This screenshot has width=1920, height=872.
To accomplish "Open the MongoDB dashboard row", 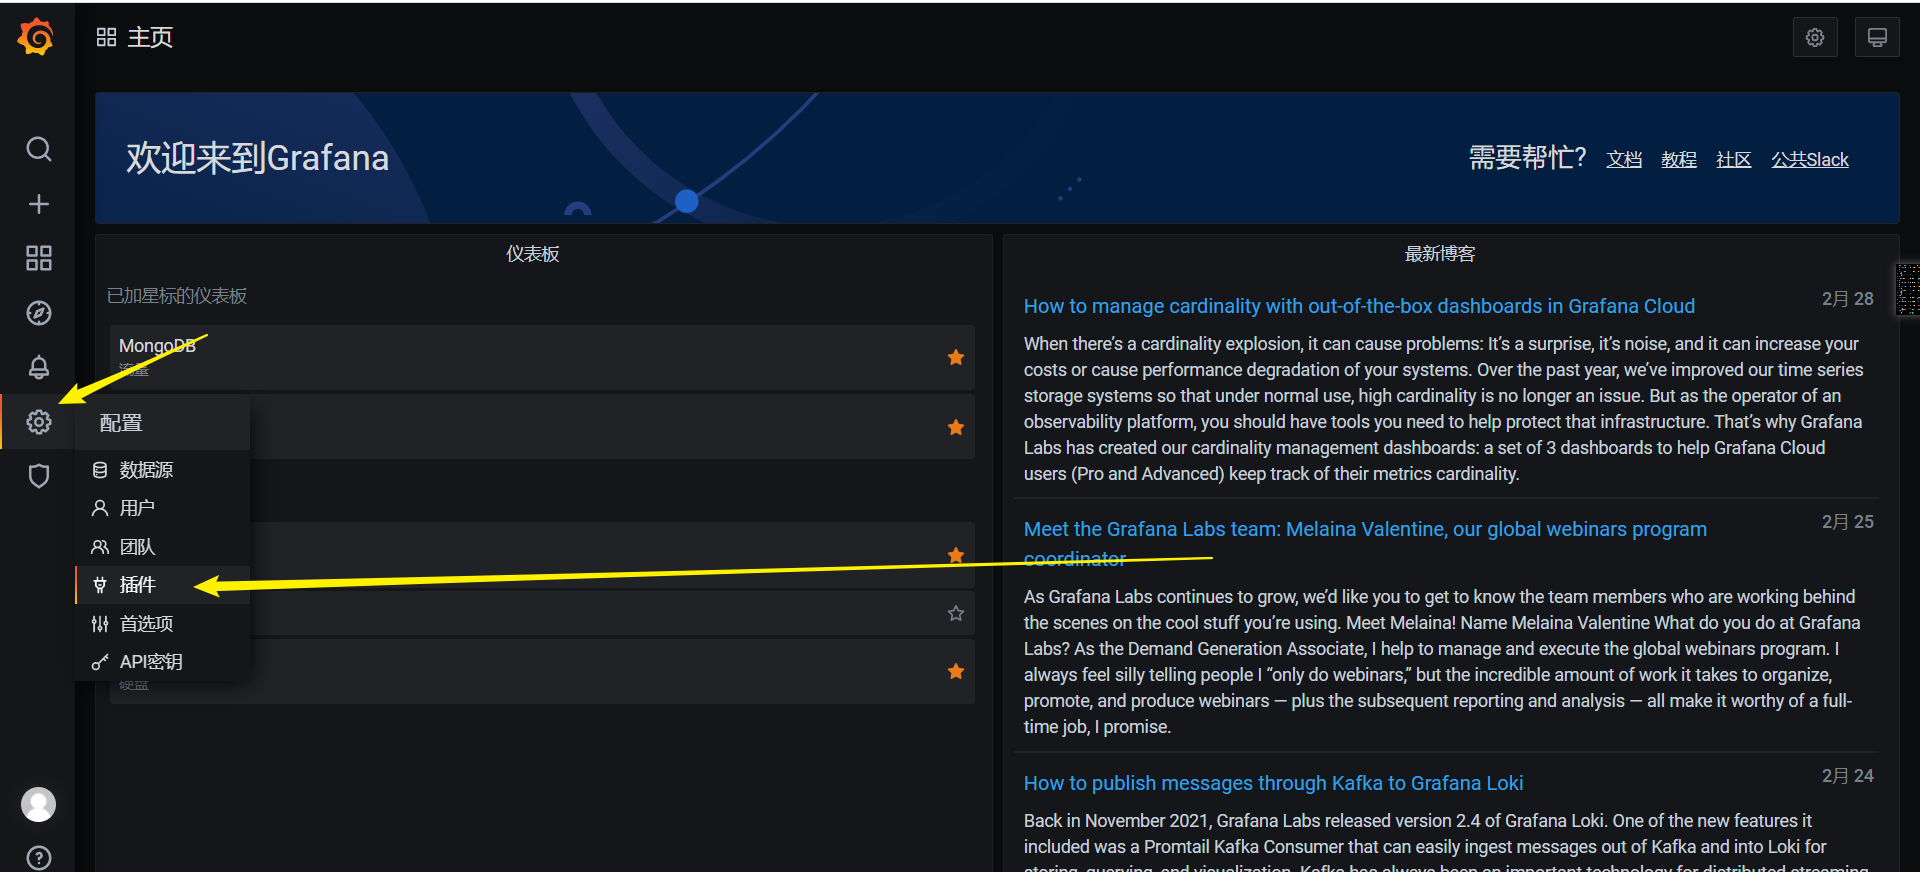I will (x=542, y=357).
